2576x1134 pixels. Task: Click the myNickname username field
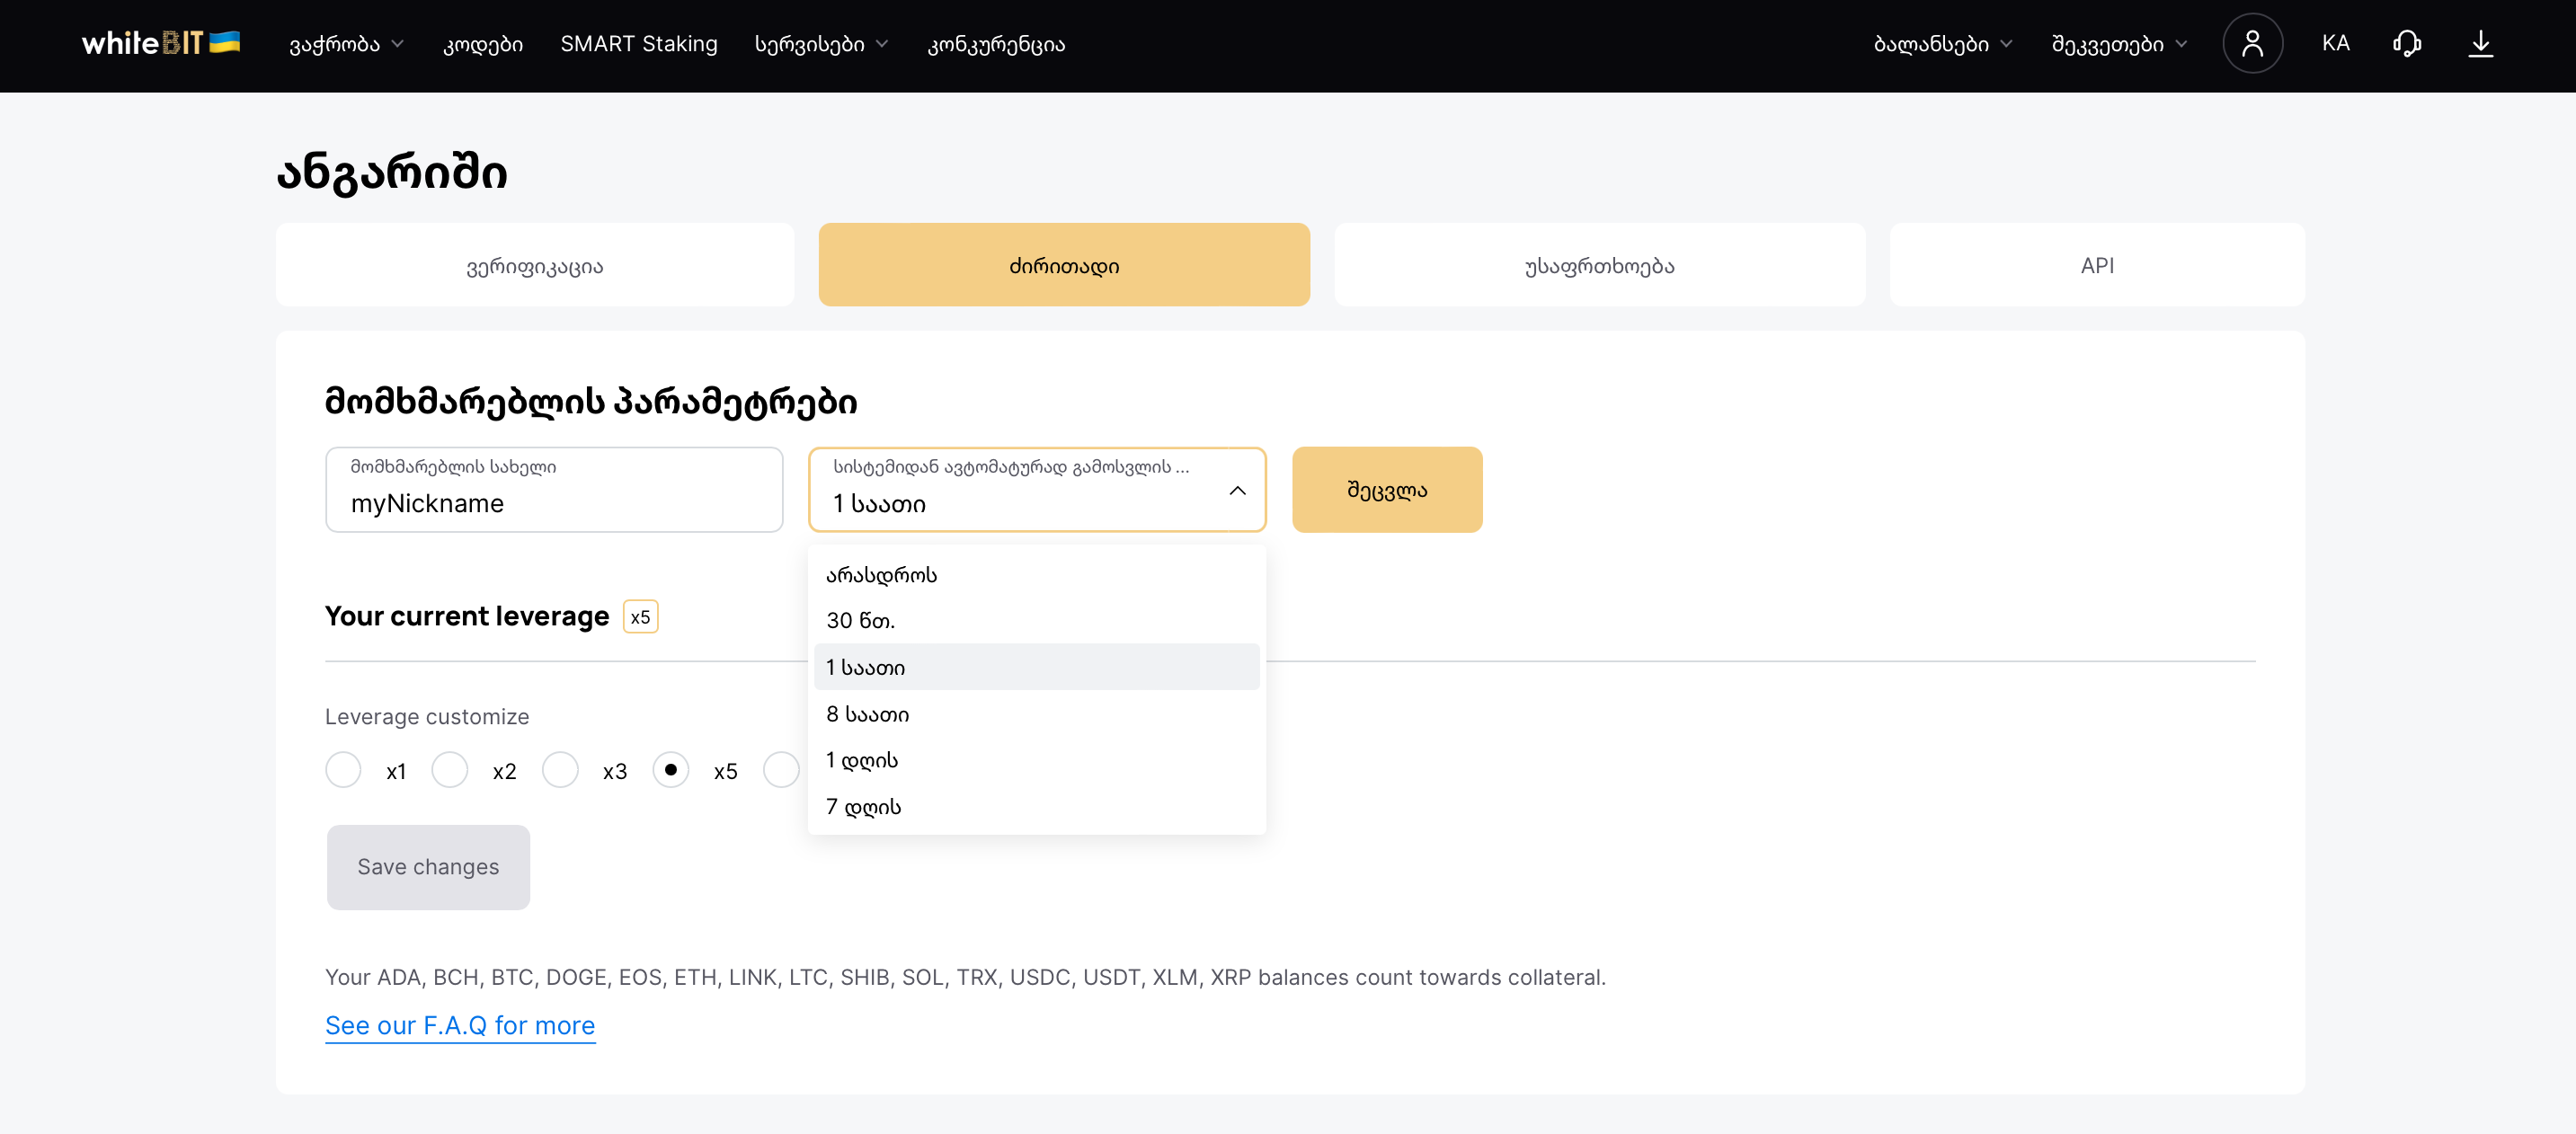click(x=554, y=490)
